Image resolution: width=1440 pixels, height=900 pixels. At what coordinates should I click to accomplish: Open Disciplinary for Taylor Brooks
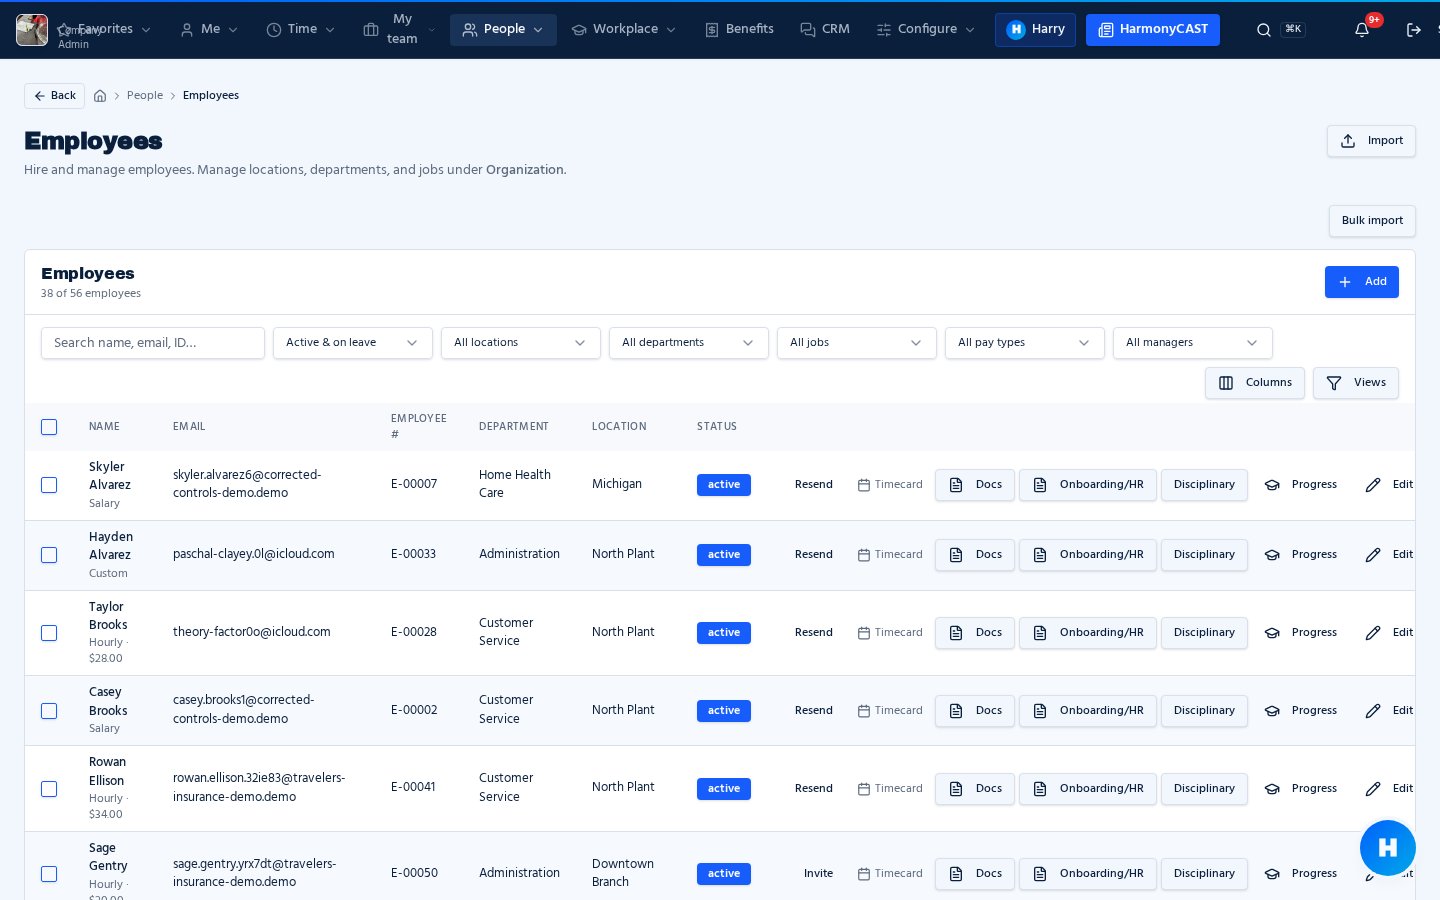click(x=1204, y=633)
